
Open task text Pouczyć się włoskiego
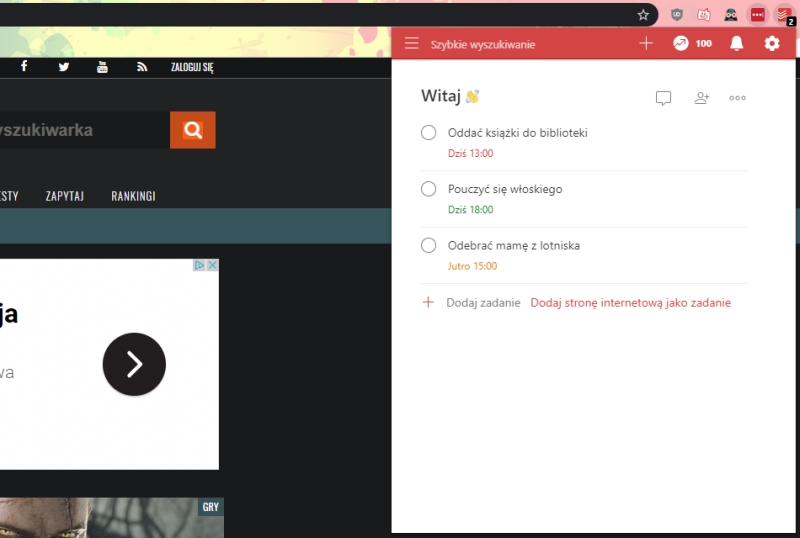[x=505, y=189]
